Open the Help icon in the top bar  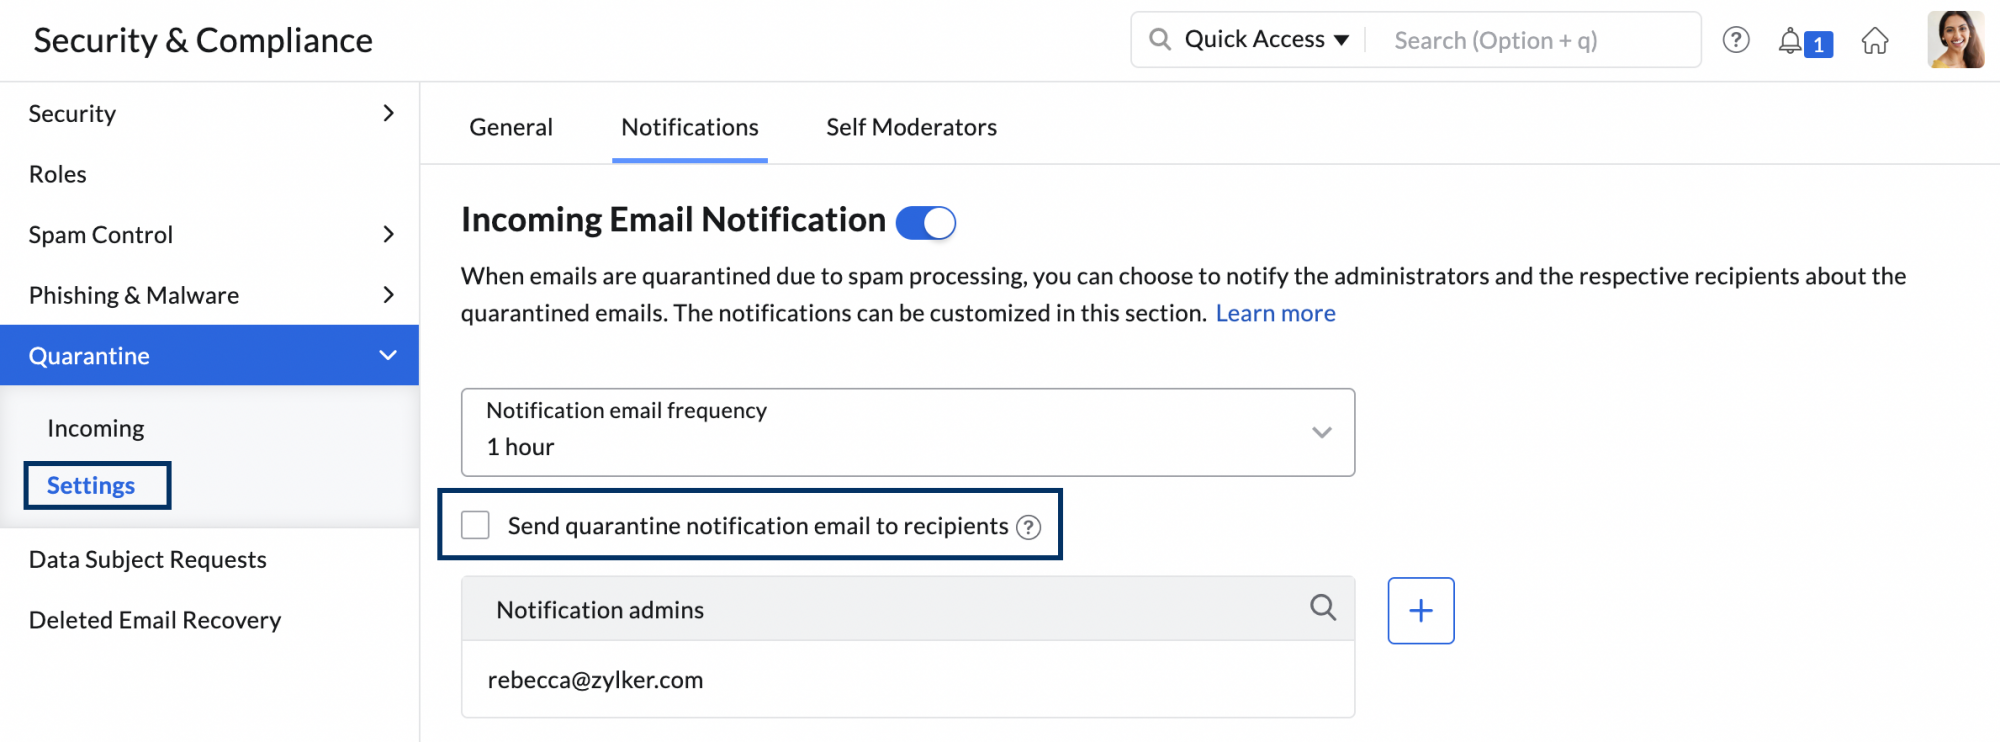[1736, 40]
